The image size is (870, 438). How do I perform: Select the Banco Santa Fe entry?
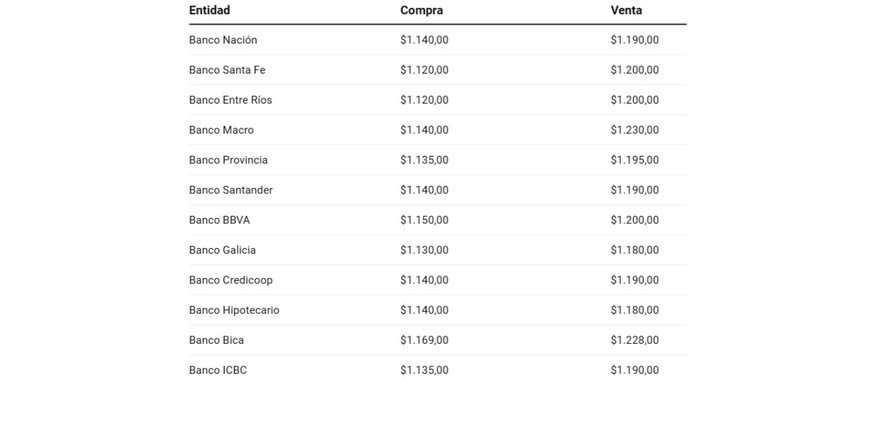[x=227, y=70]
